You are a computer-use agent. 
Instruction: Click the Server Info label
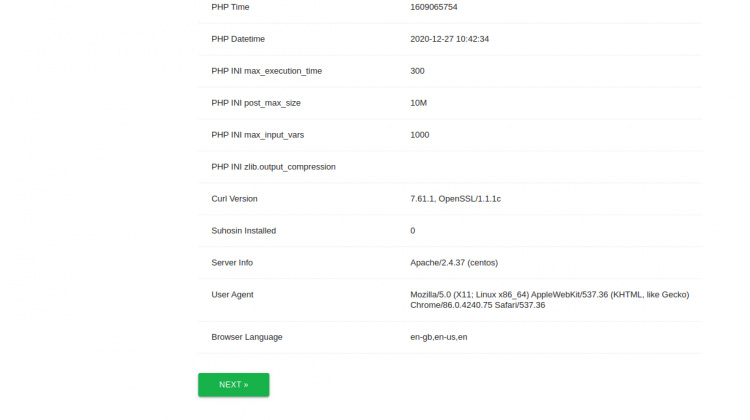coord(232,263)
